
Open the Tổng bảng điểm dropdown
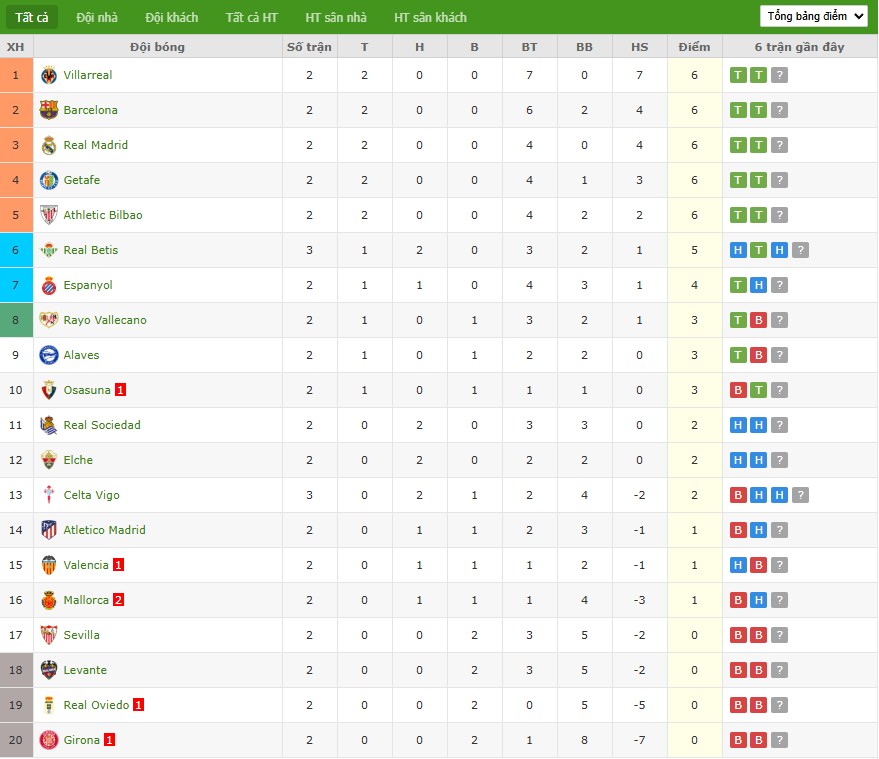pos(814,16)
